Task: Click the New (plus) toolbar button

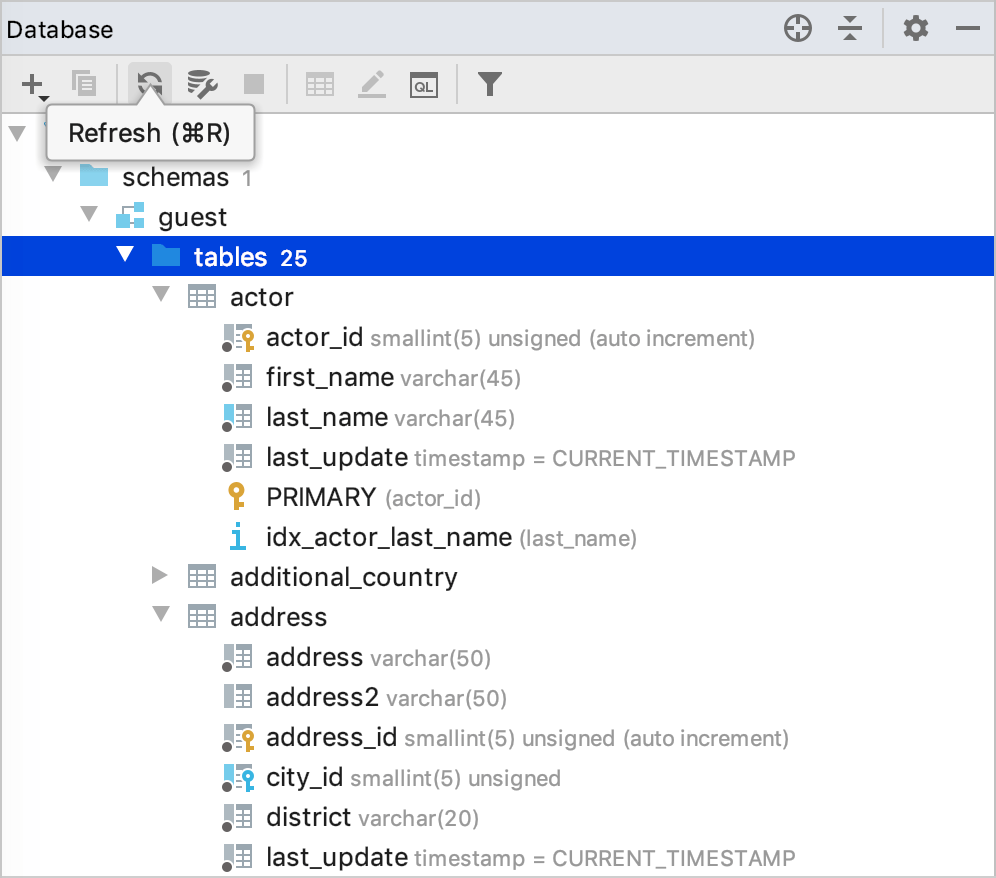Action: 33,84
